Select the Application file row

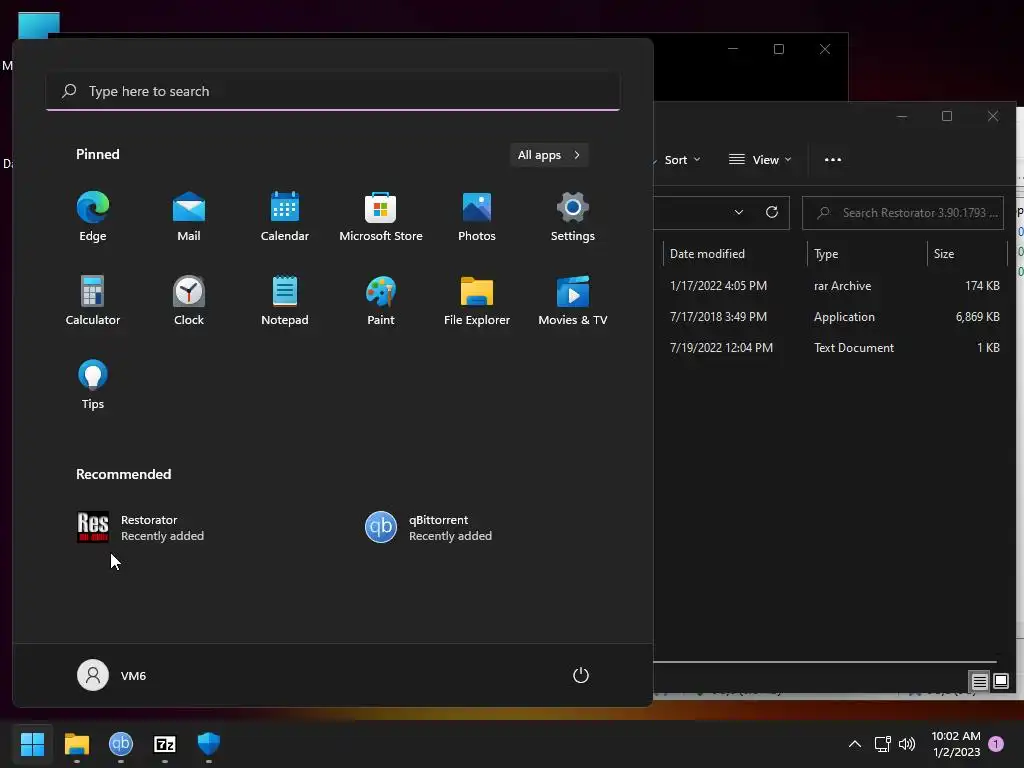click(831, 317)
